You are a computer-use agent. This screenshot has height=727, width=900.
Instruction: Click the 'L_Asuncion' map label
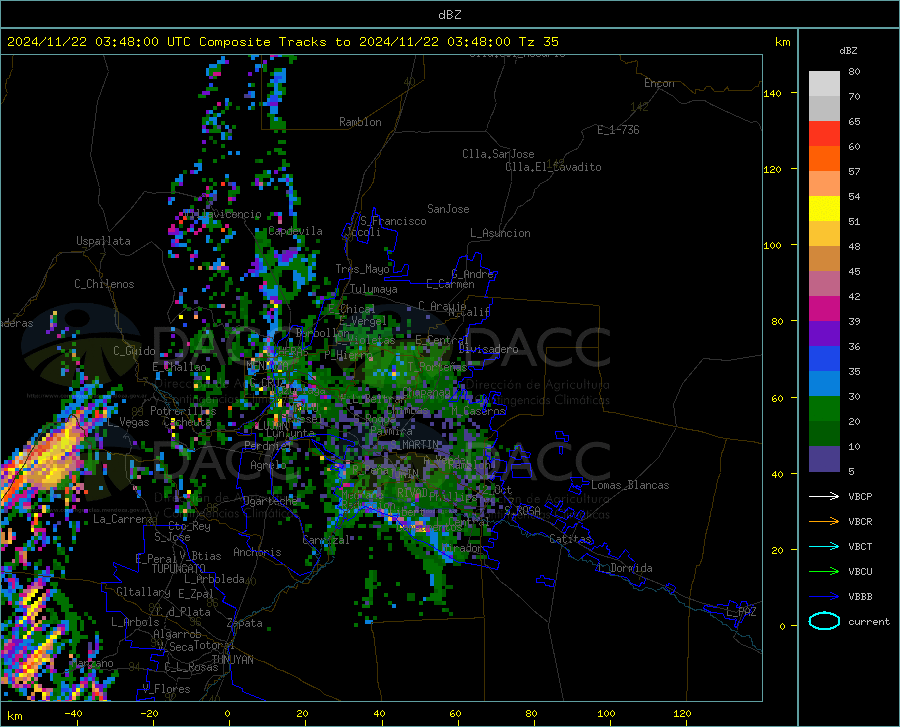pyautogui.click(x=500, y=233)
